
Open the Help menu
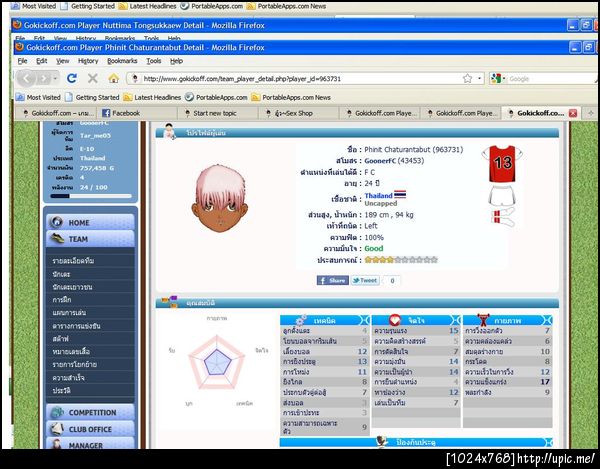click(x=176, y=61)
